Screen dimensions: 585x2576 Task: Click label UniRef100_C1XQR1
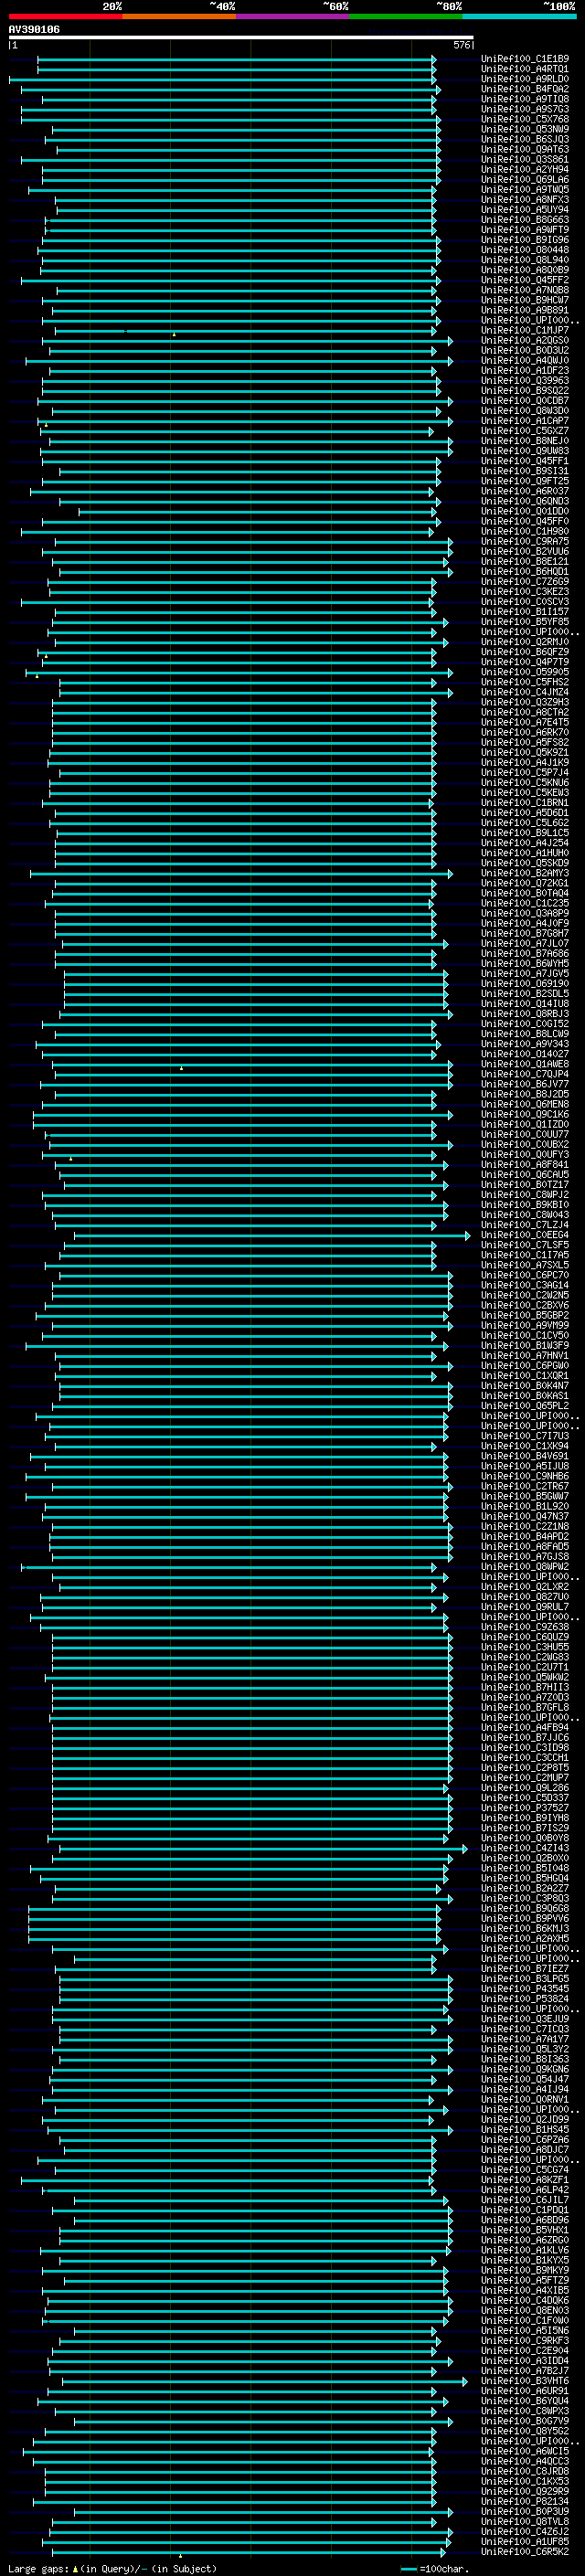pos(525,1376)
